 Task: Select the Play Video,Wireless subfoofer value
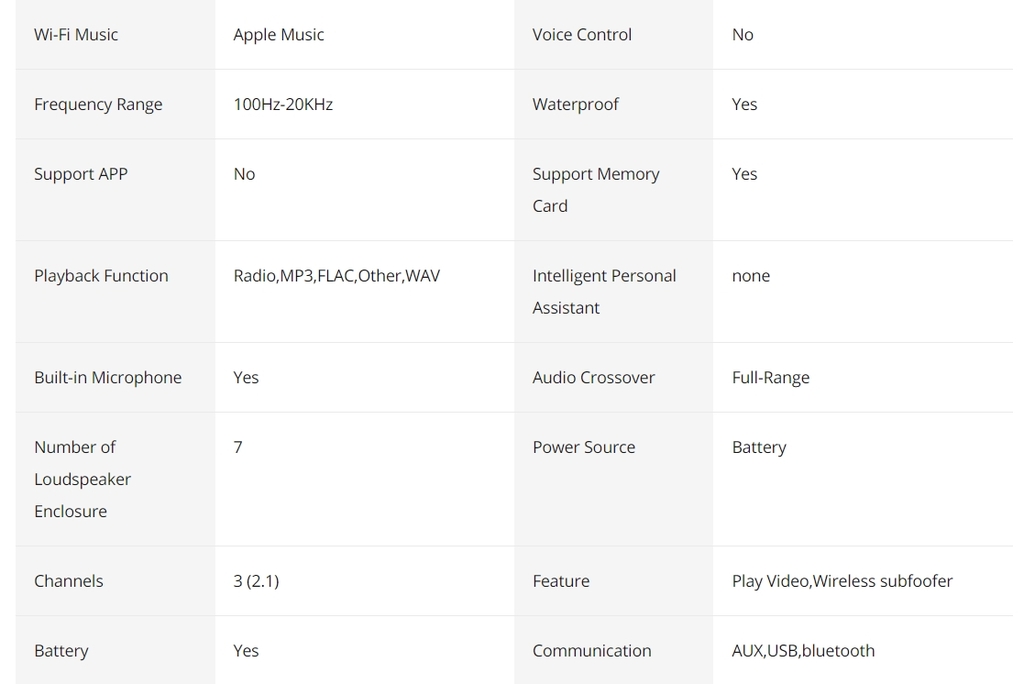[842, 581]
